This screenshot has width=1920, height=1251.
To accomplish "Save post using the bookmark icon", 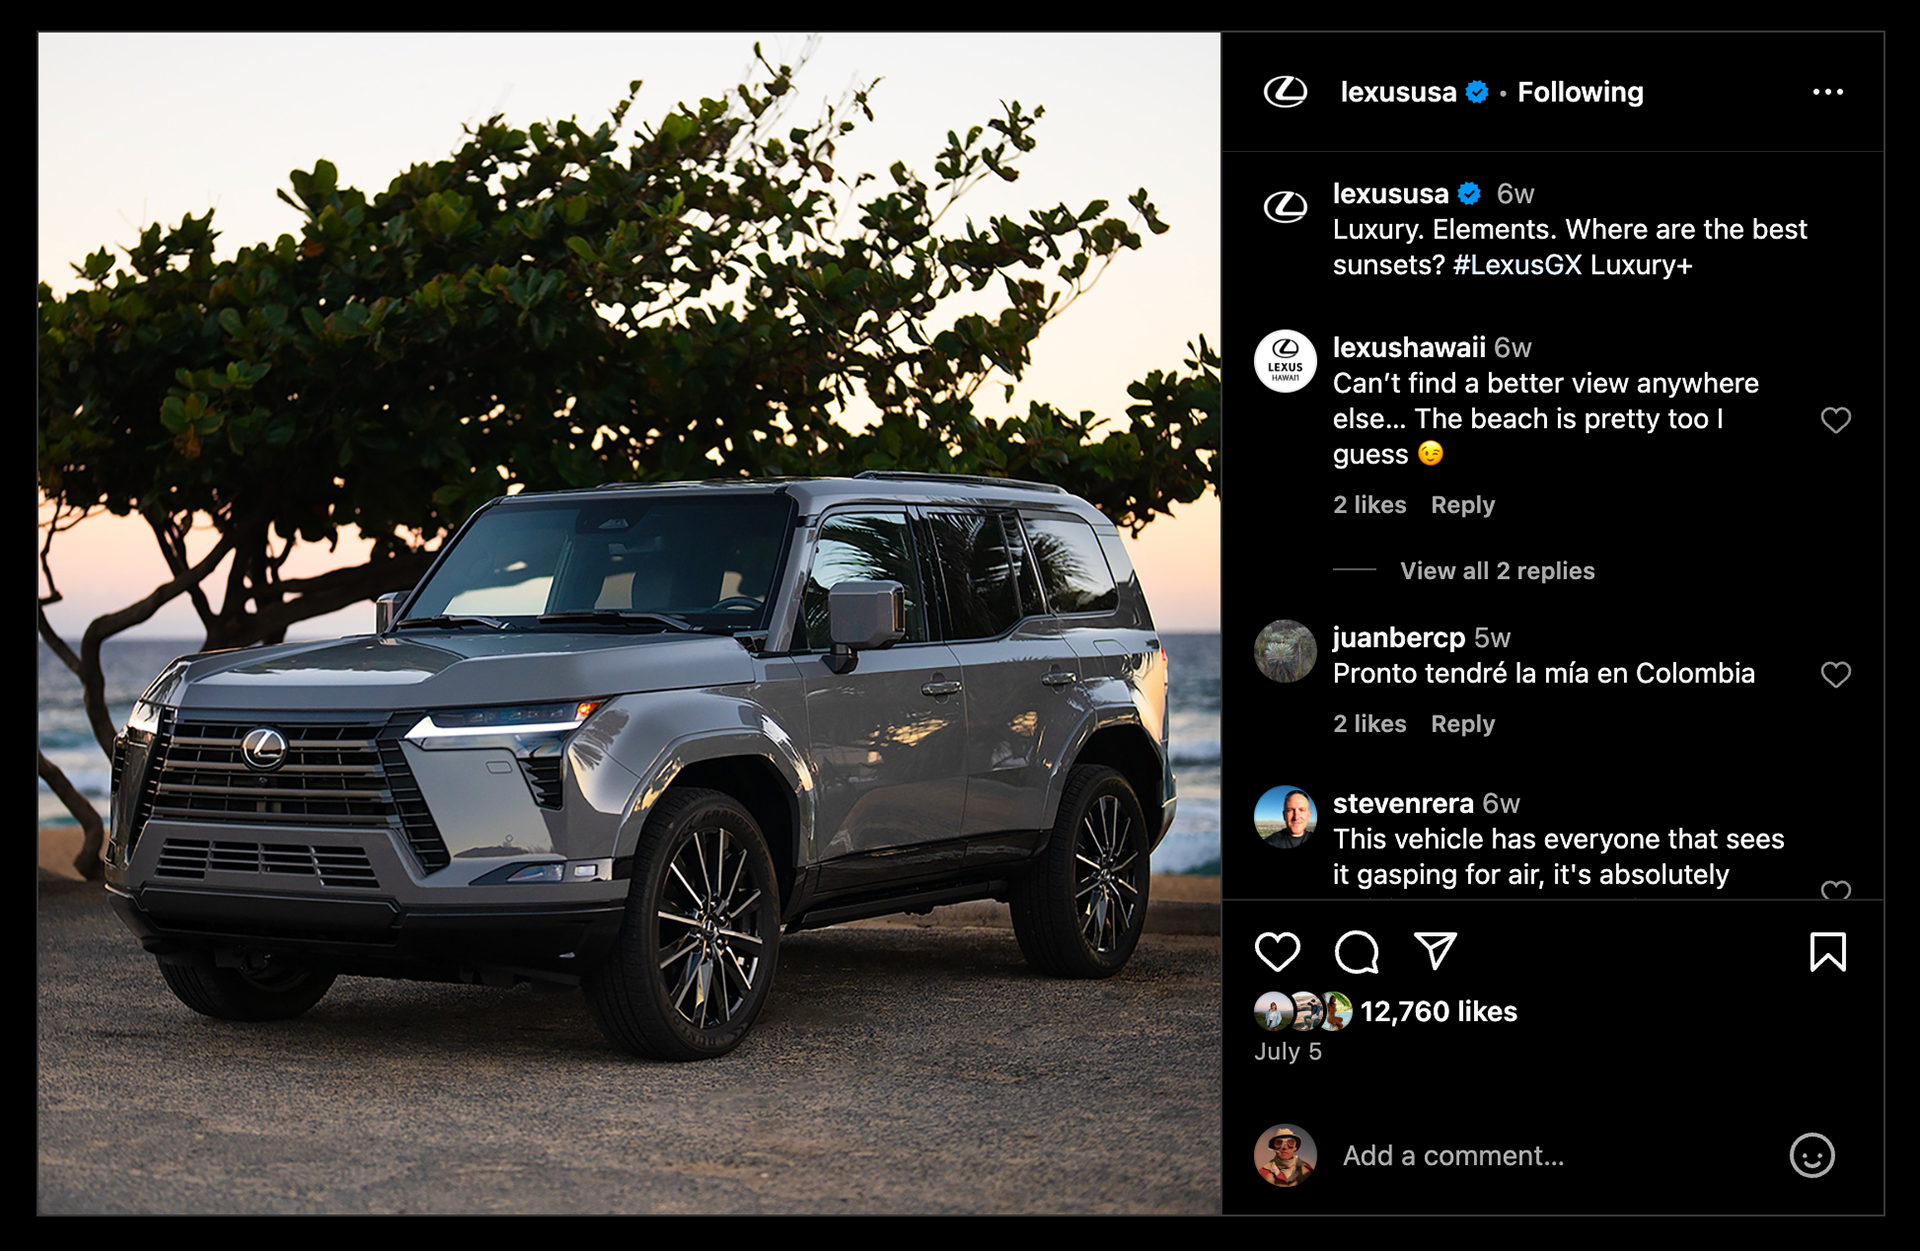I will 1828,952.
